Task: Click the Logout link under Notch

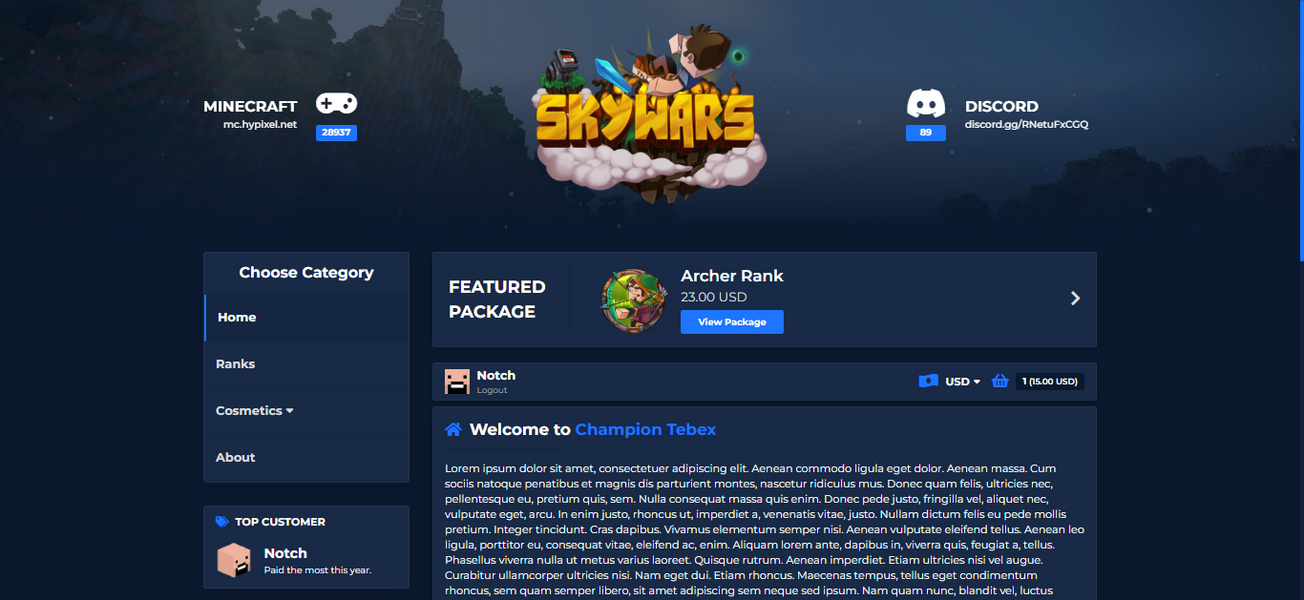Action: coord(491,390)
